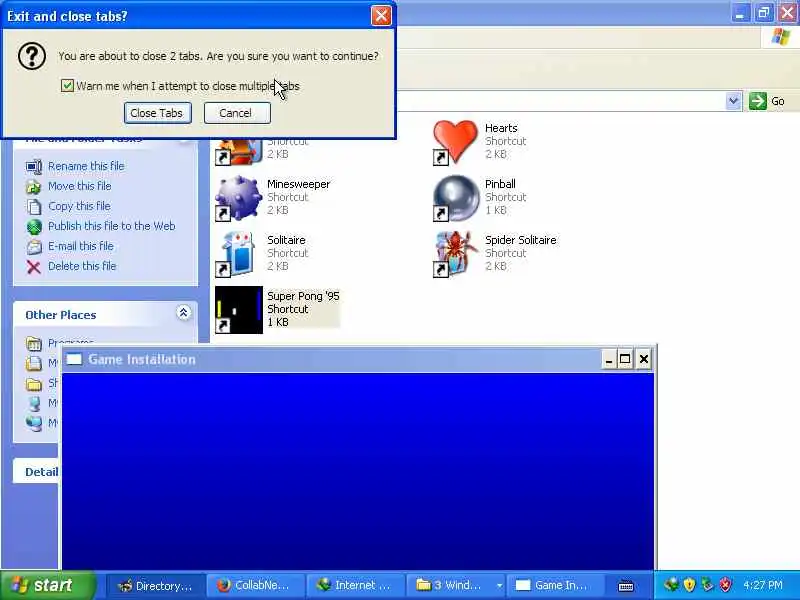Click the globe Publish icon in tasks pane
The height and width of the screenshot is (600, 800).
coord(34,227)
